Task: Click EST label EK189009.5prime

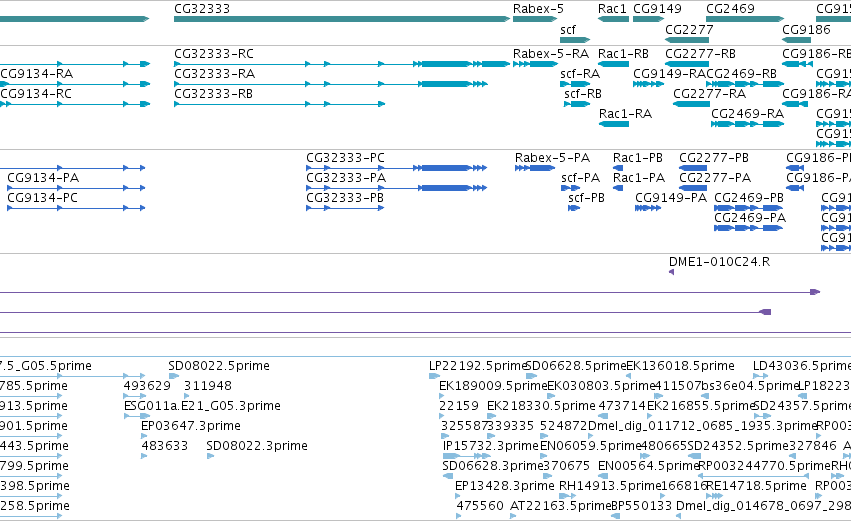Action: coord(493,386)
